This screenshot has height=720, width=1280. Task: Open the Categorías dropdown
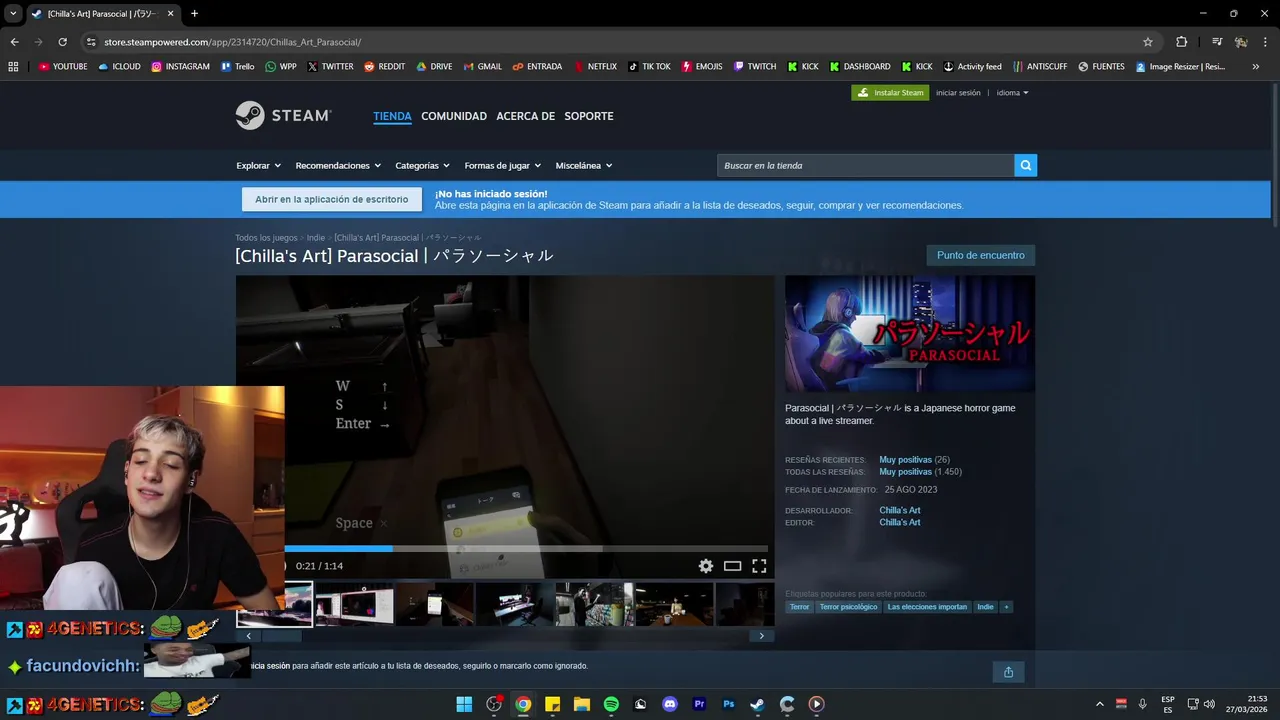[422, 166]
